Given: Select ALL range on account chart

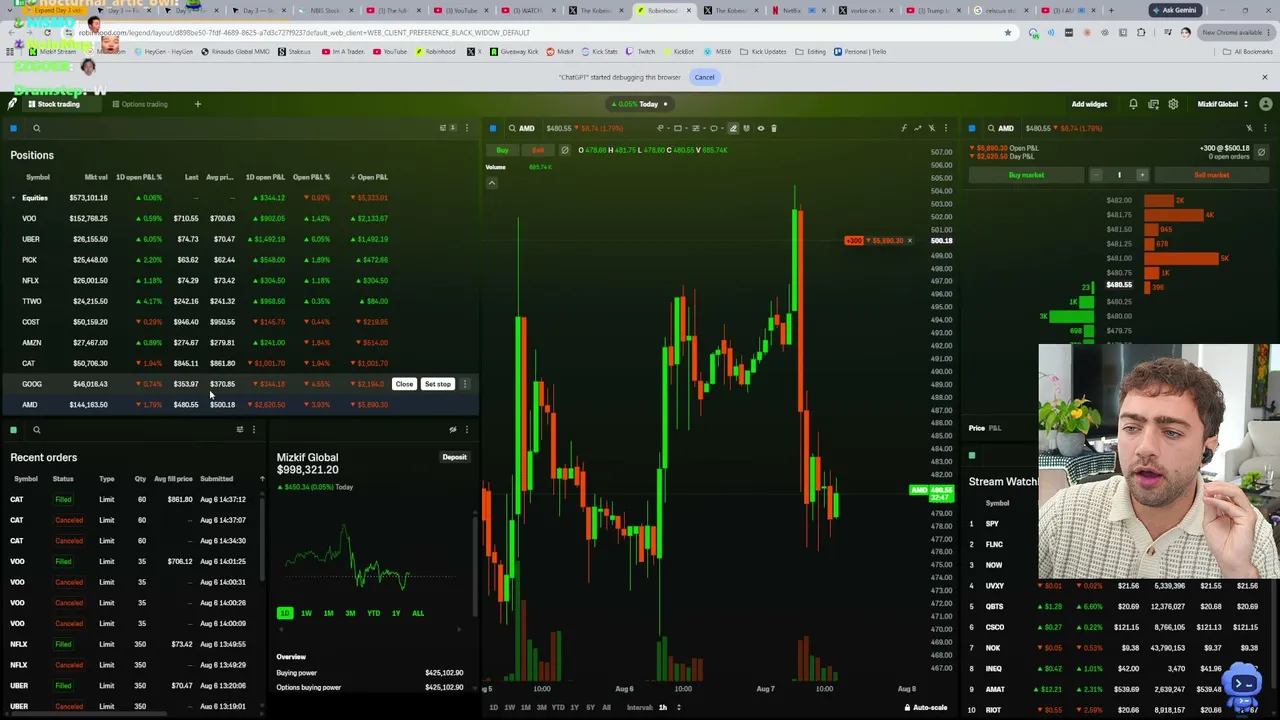Looking at the screenshot, I should (418, 613).
